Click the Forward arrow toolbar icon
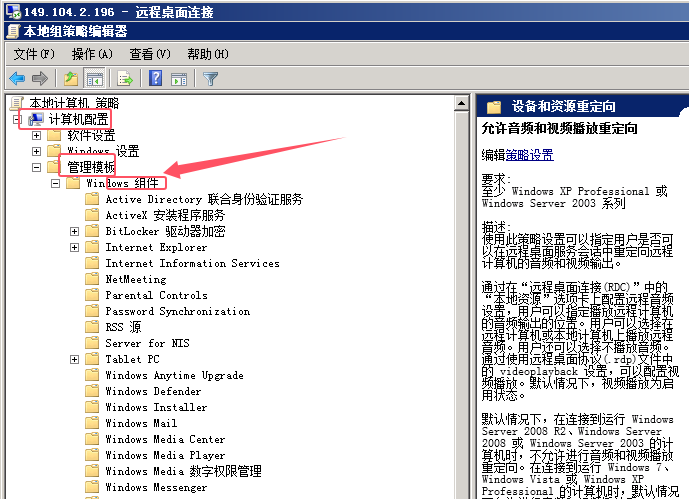 point(39,78)
